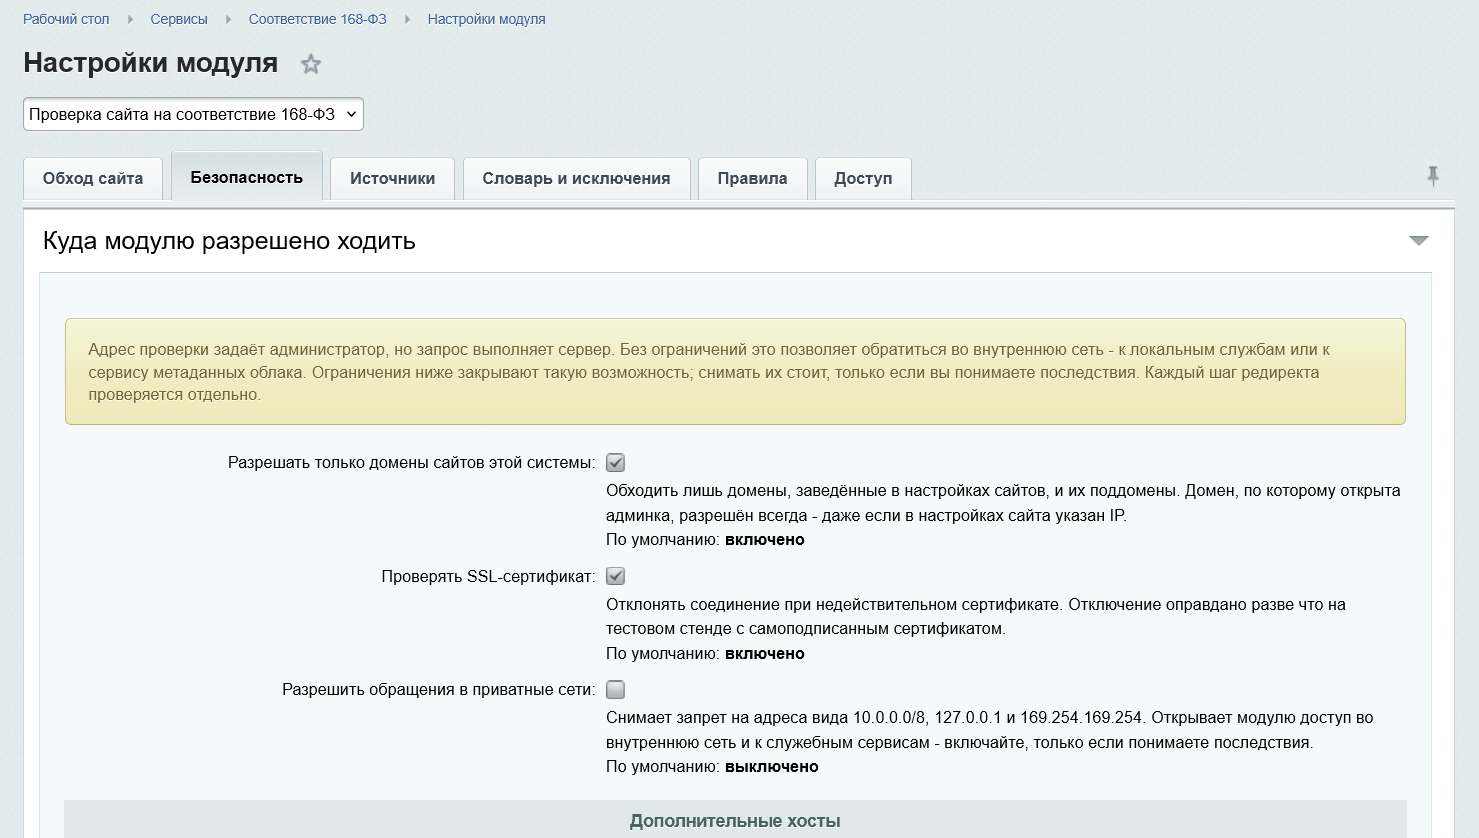Screen dimensions: 1479x838
Task: Switch to the 'Доступ' tab
Action: coord(863,179)
